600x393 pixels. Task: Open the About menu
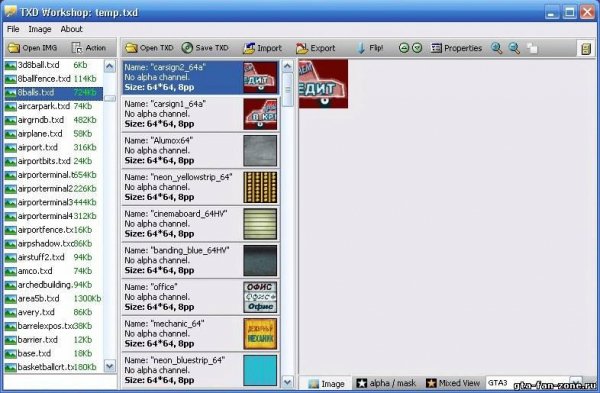(72, 29)
